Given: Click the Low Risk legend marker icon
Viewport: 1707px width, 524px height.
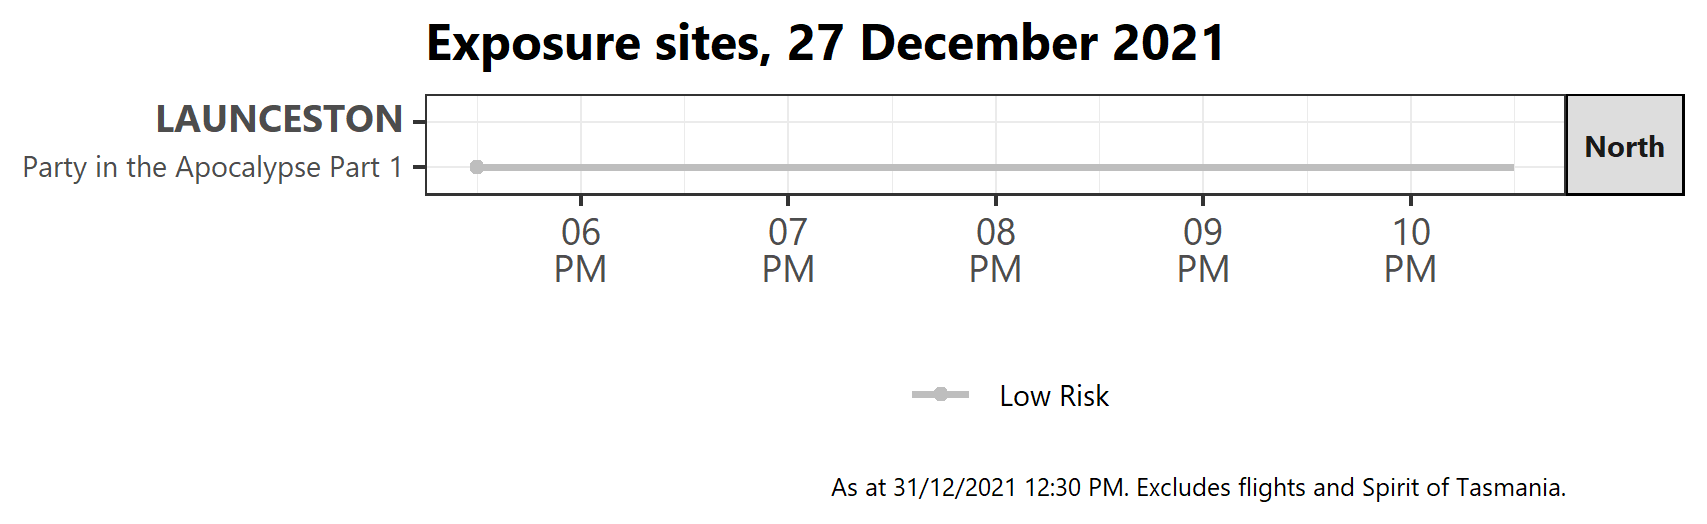Looking at the screenshot, I should (940, 395).
